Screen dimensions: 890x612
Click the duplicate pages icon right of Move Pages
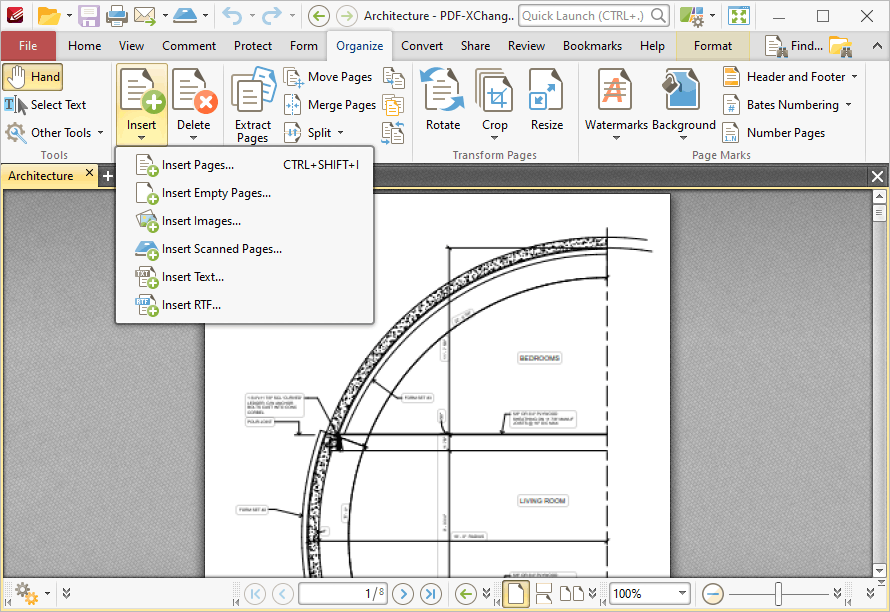[393, 77]
